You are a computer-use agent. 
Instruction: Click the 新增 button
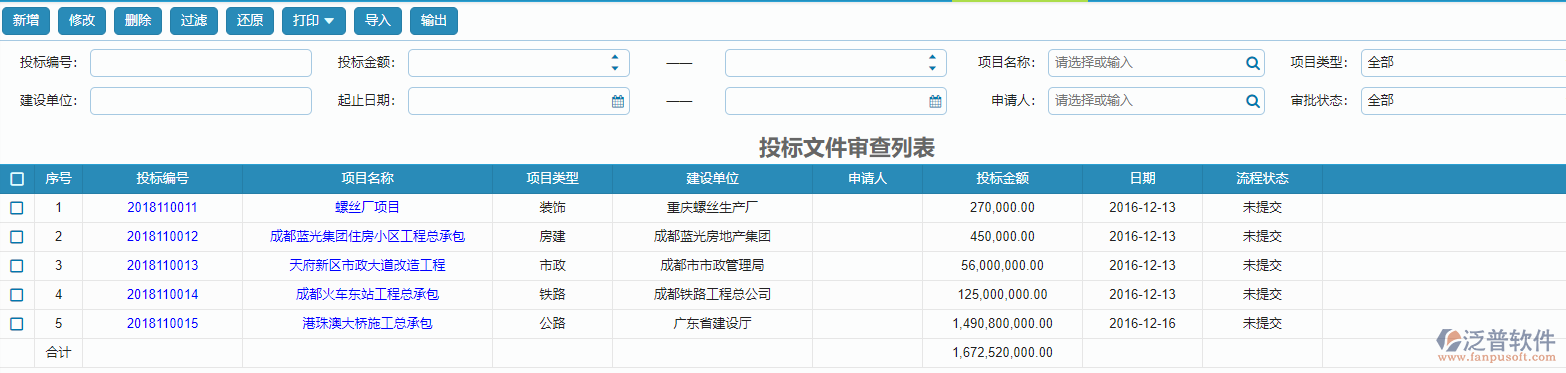pos(26,21)
